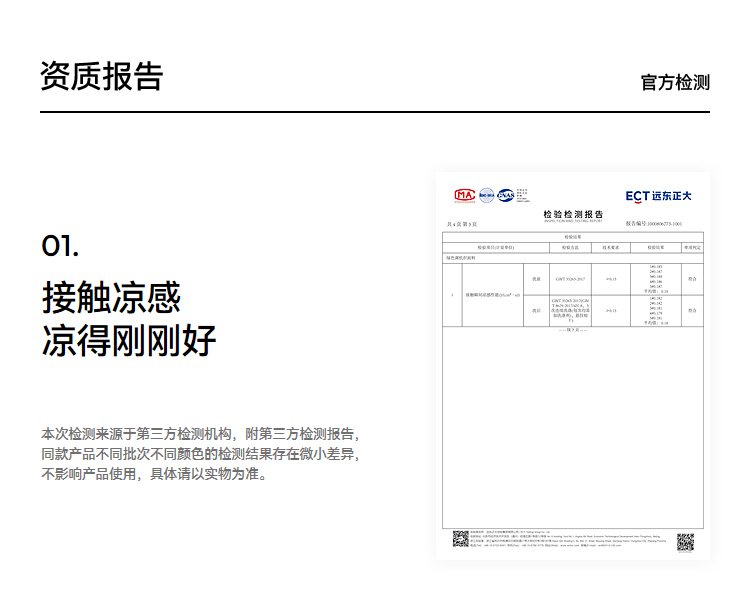Click the 洗后 test results row
This screenshot has width=750, height=595.
(x=572, y=311)
